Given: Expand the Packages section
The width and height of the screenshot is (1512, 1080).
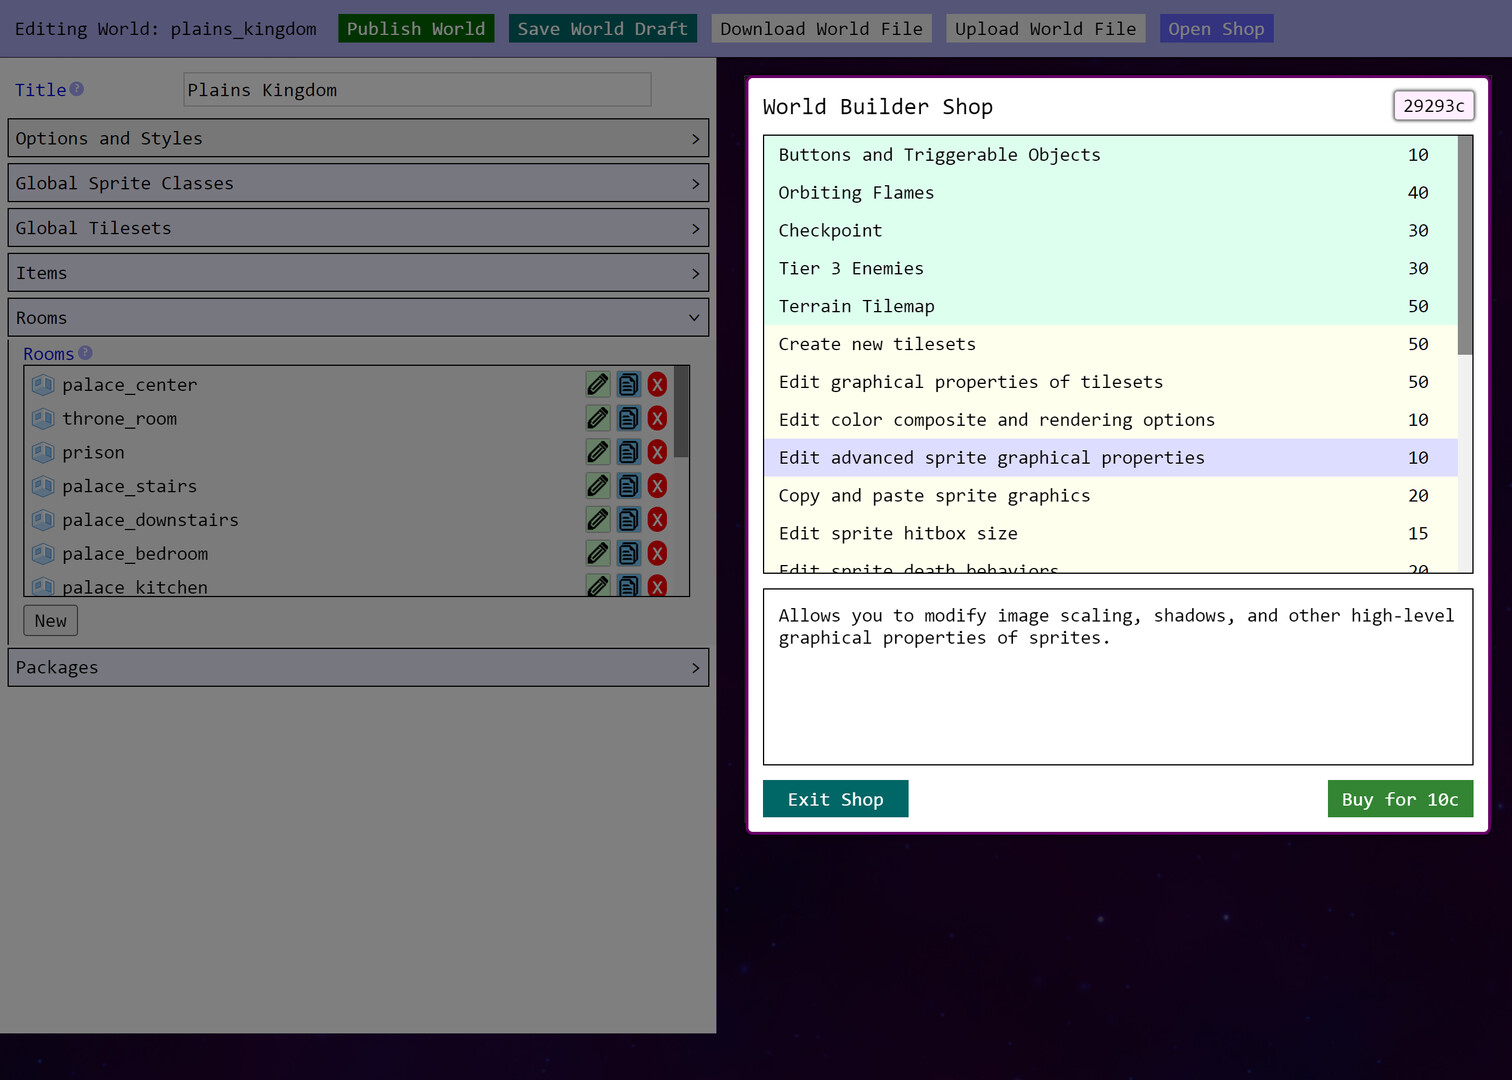Looking at the screenshot, I should point(358,667).
